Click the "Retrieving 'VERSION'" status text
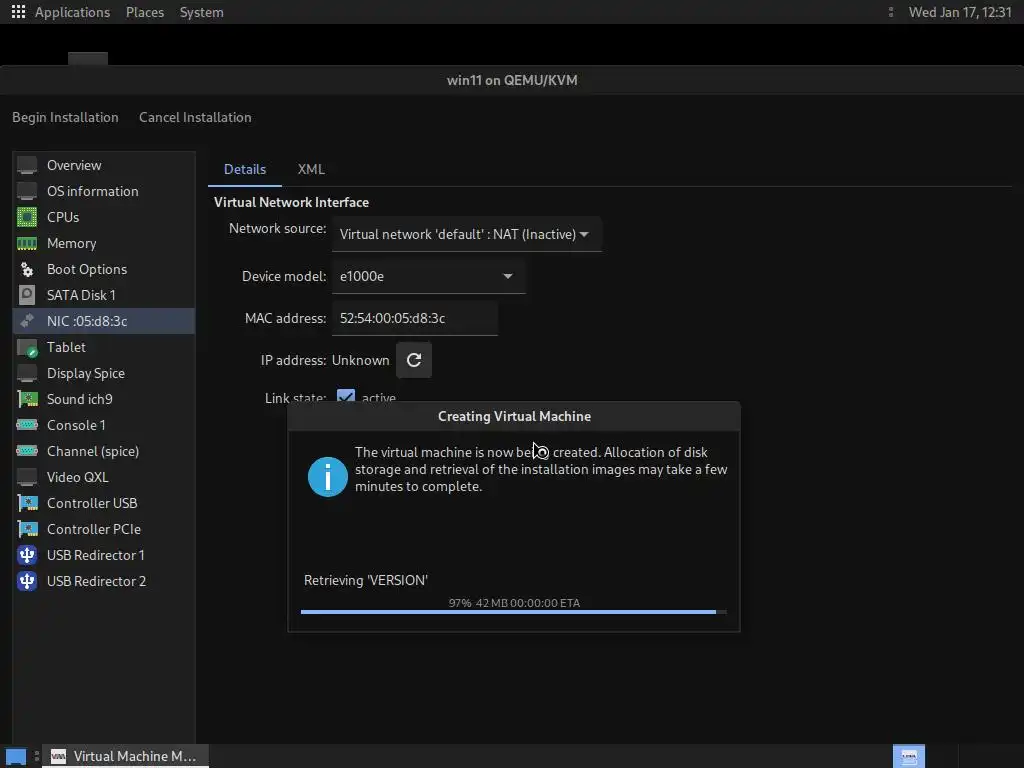This screenshot has height=768, width=1024. point(366,580)
